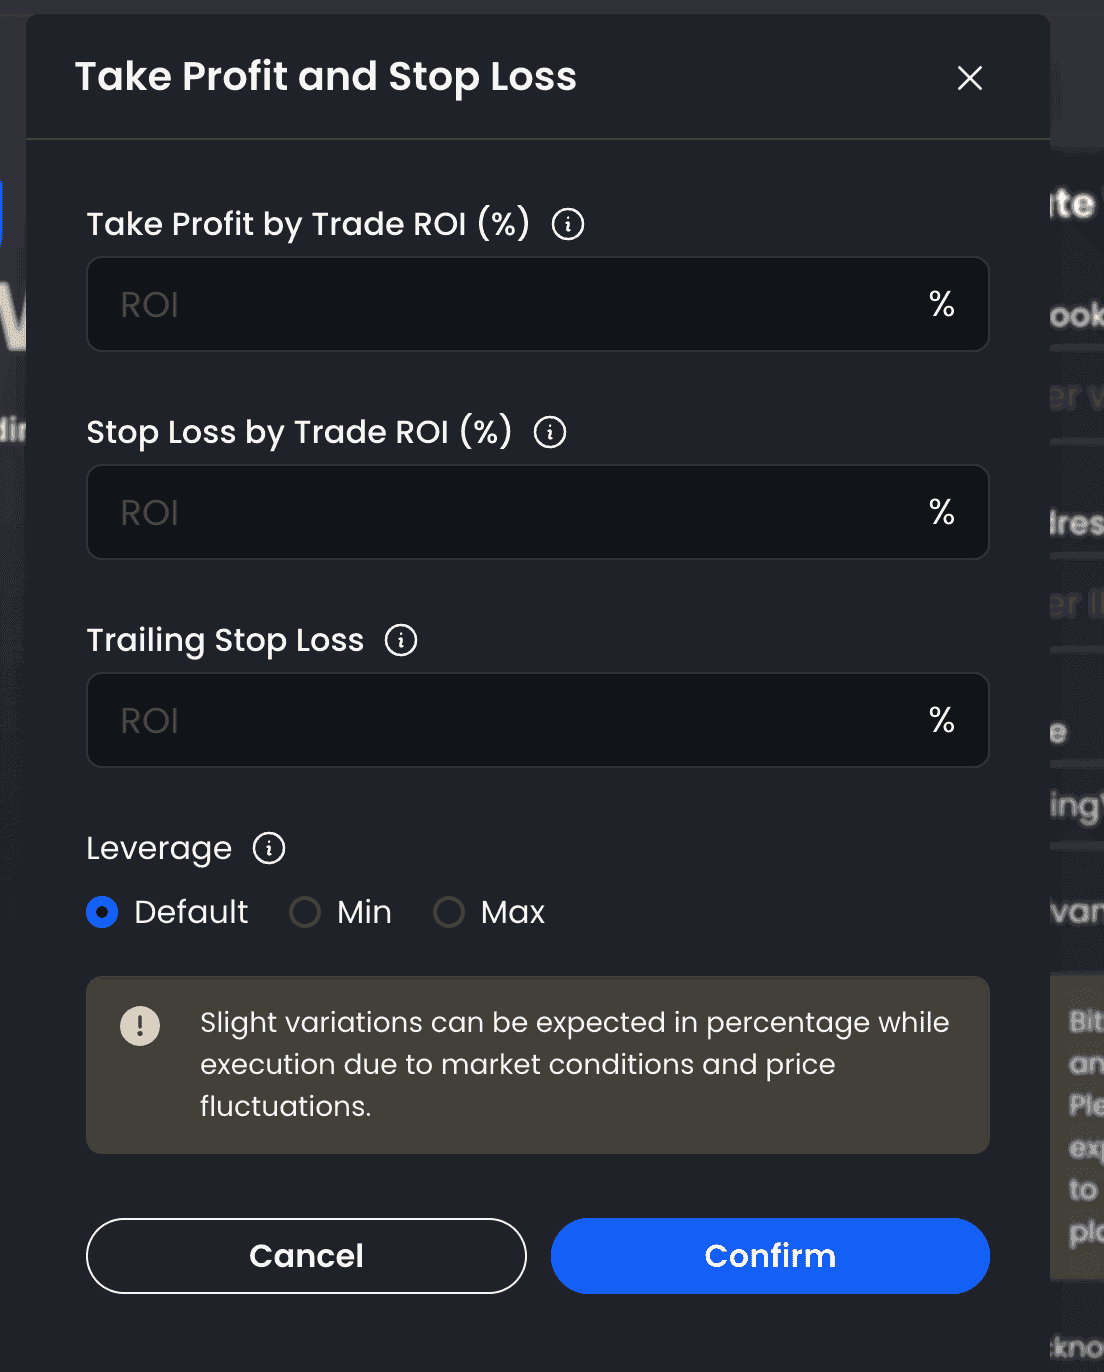Screen dimensions: 1104x1372
Task: Click the Trailing Stop Loss label text
Action: click(225, 640)
